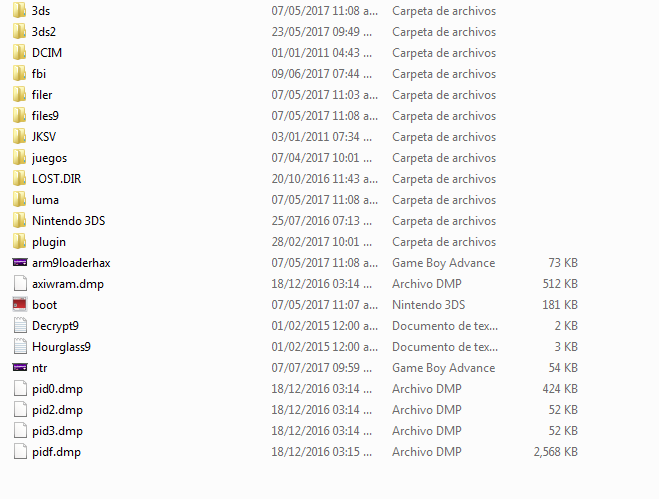Viewport: 659px width, 499px height.
Task: Select the ntr Game Boy Advance icon
Action: point(20,368)
